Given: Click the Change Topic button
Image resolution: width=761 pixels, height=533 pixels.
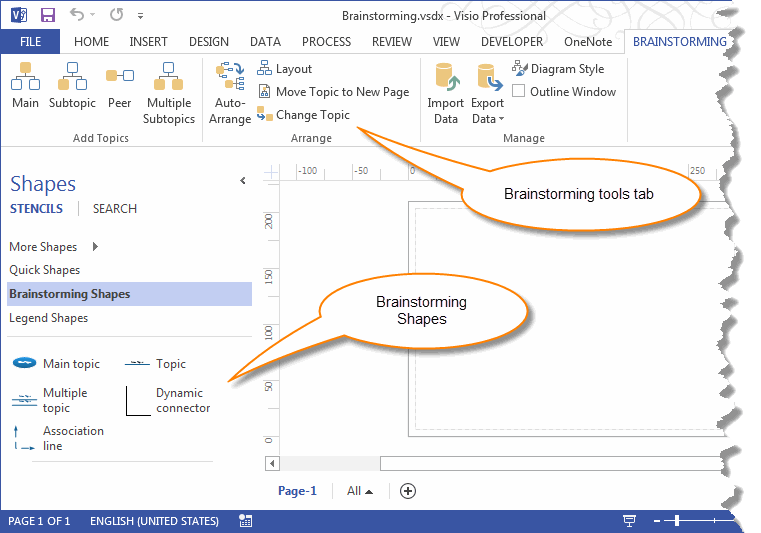Looking at the screenshot, I should (x=304, y=115).
